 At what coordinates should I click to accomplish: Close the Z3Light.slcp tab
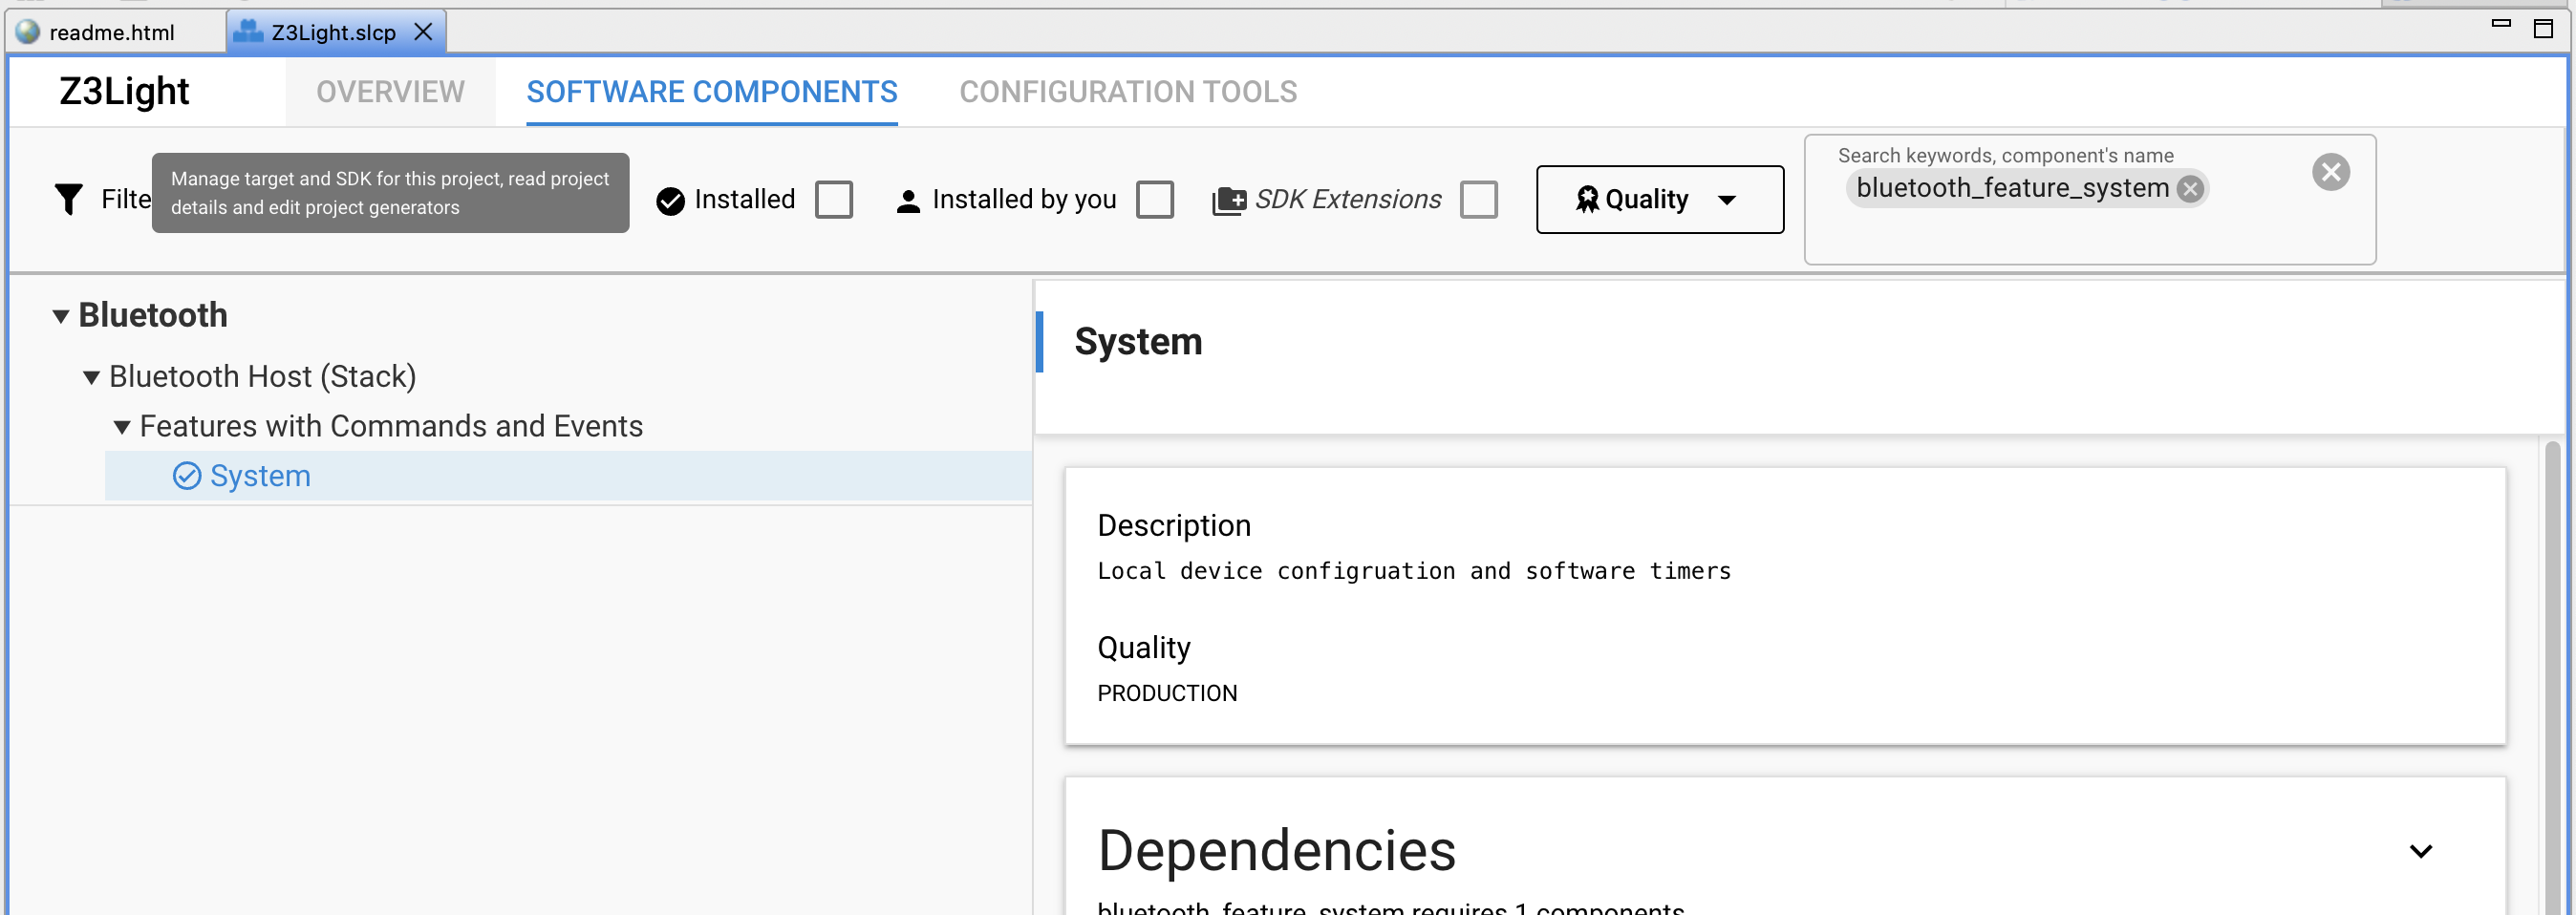tap(424, 32)
